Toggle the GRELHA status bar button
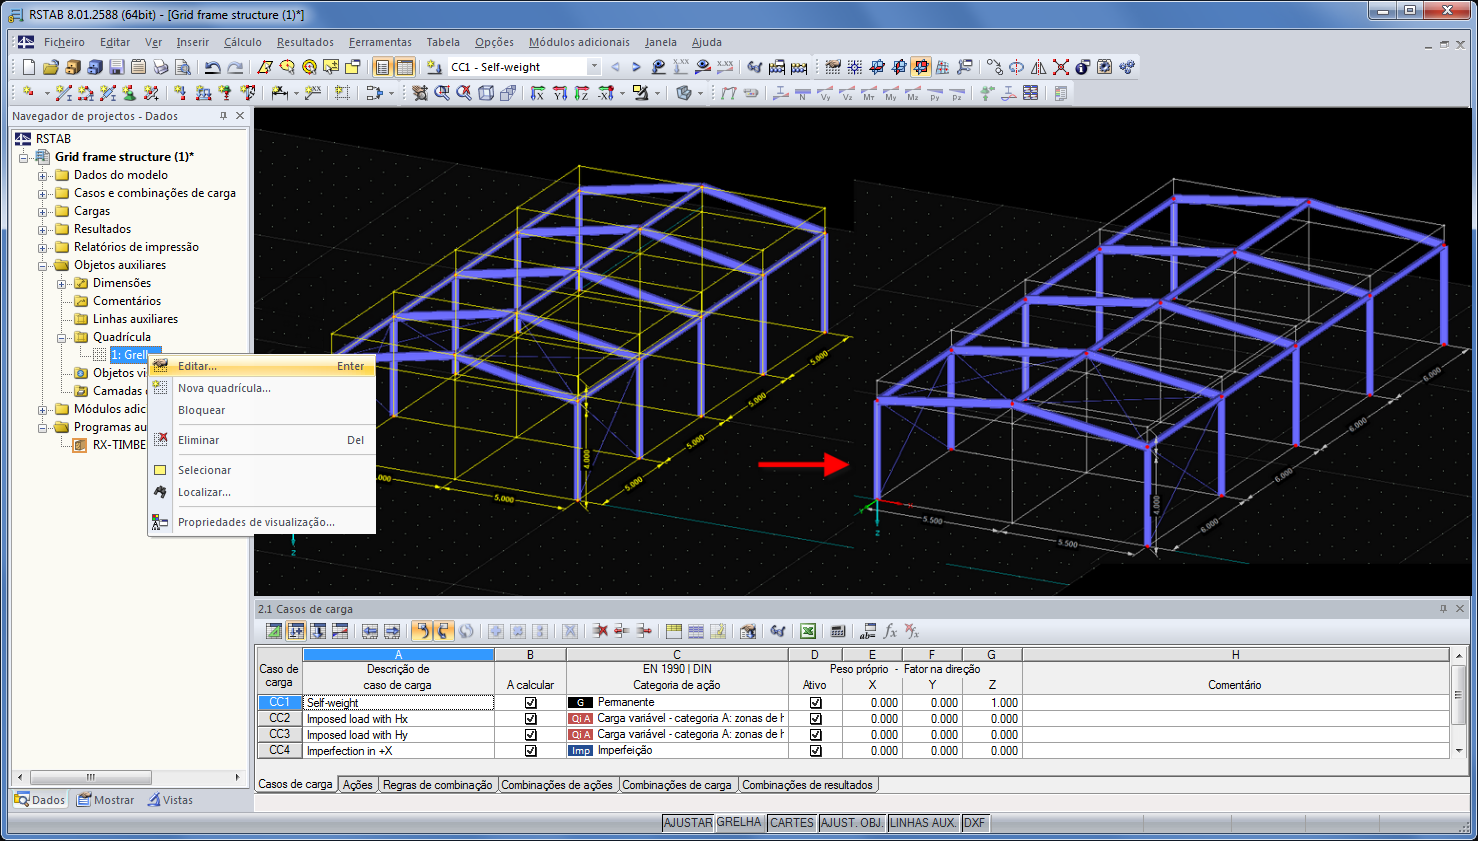The image size is (1478, 841). point(739,822)
